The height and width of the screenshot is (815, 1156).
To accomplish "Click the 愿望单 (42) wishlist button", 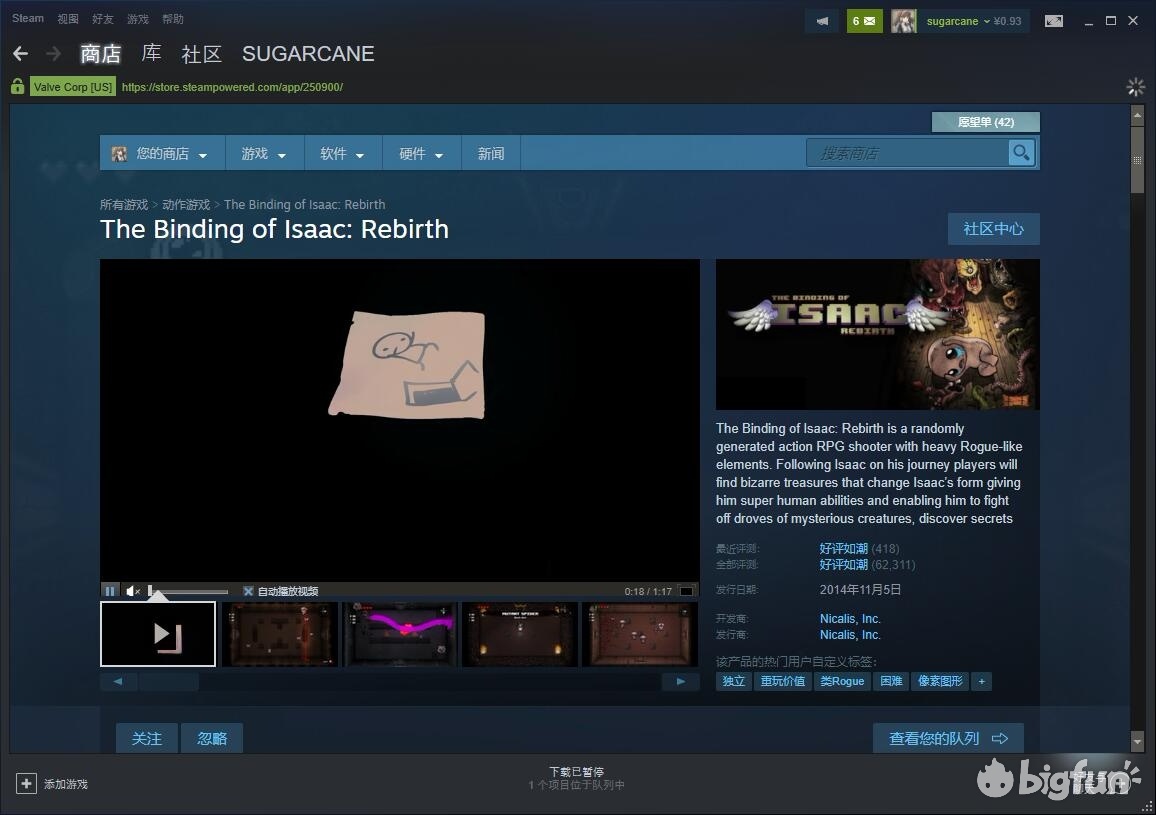I will tap(985, 122).
